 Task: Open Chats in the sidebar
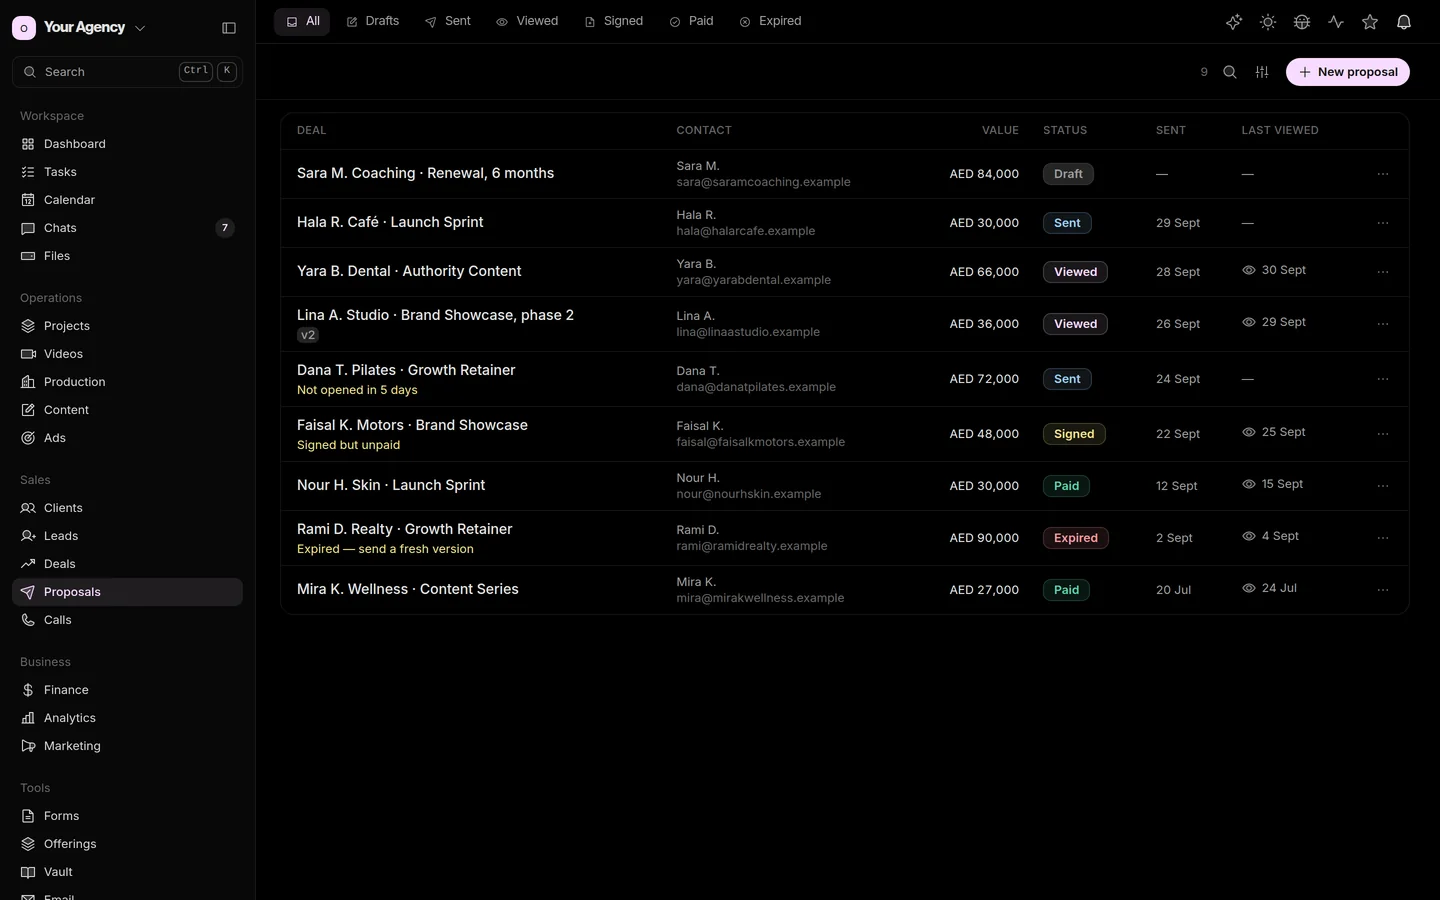coord(127,228)
